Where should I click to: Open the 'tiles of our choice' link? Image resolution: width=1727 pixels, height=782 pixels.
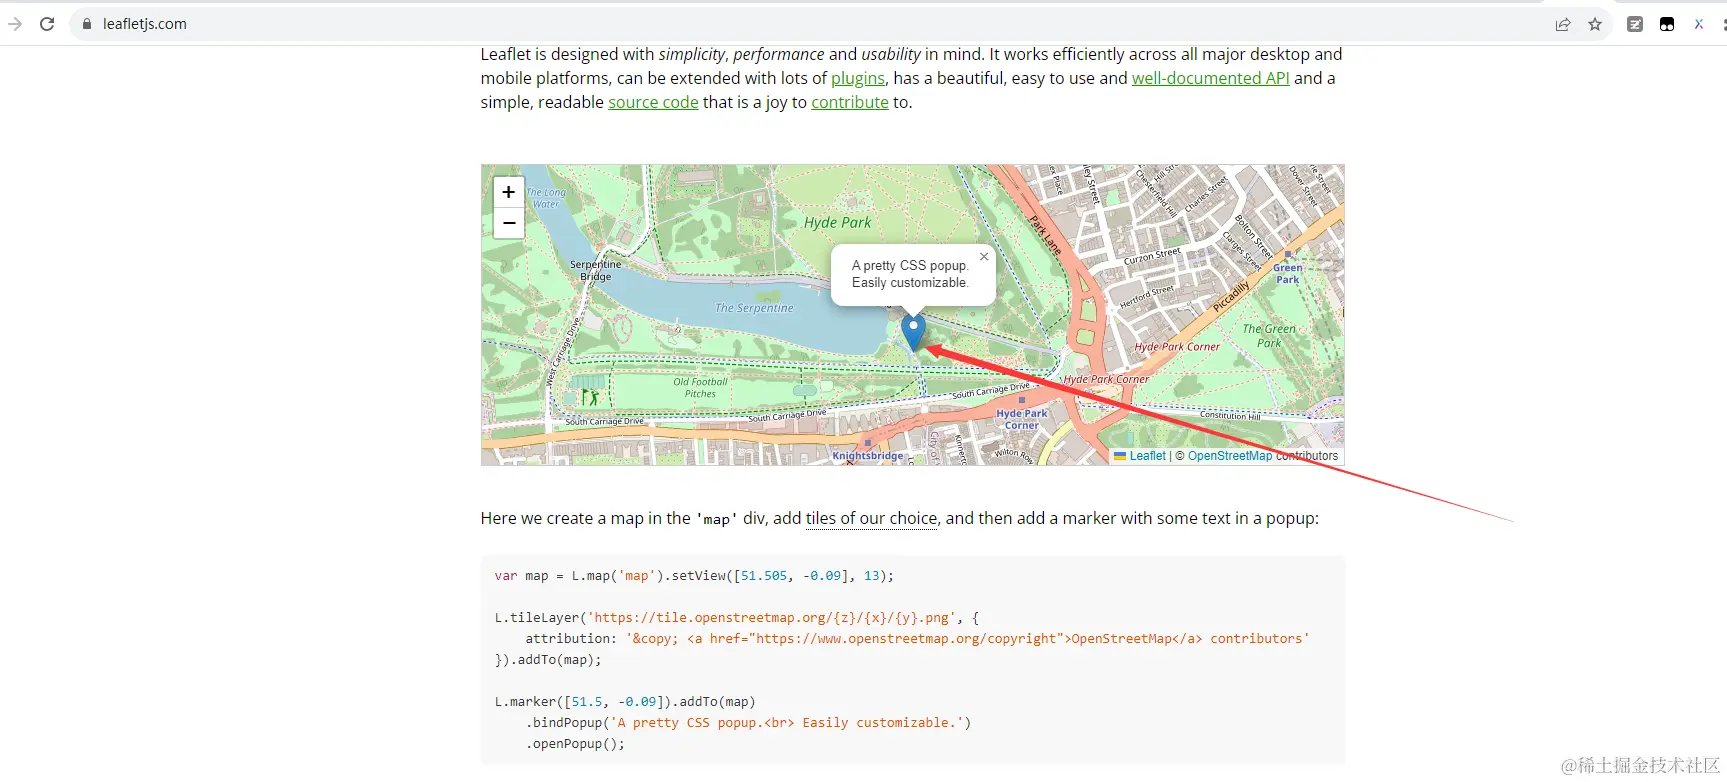[x=872, y=518]
